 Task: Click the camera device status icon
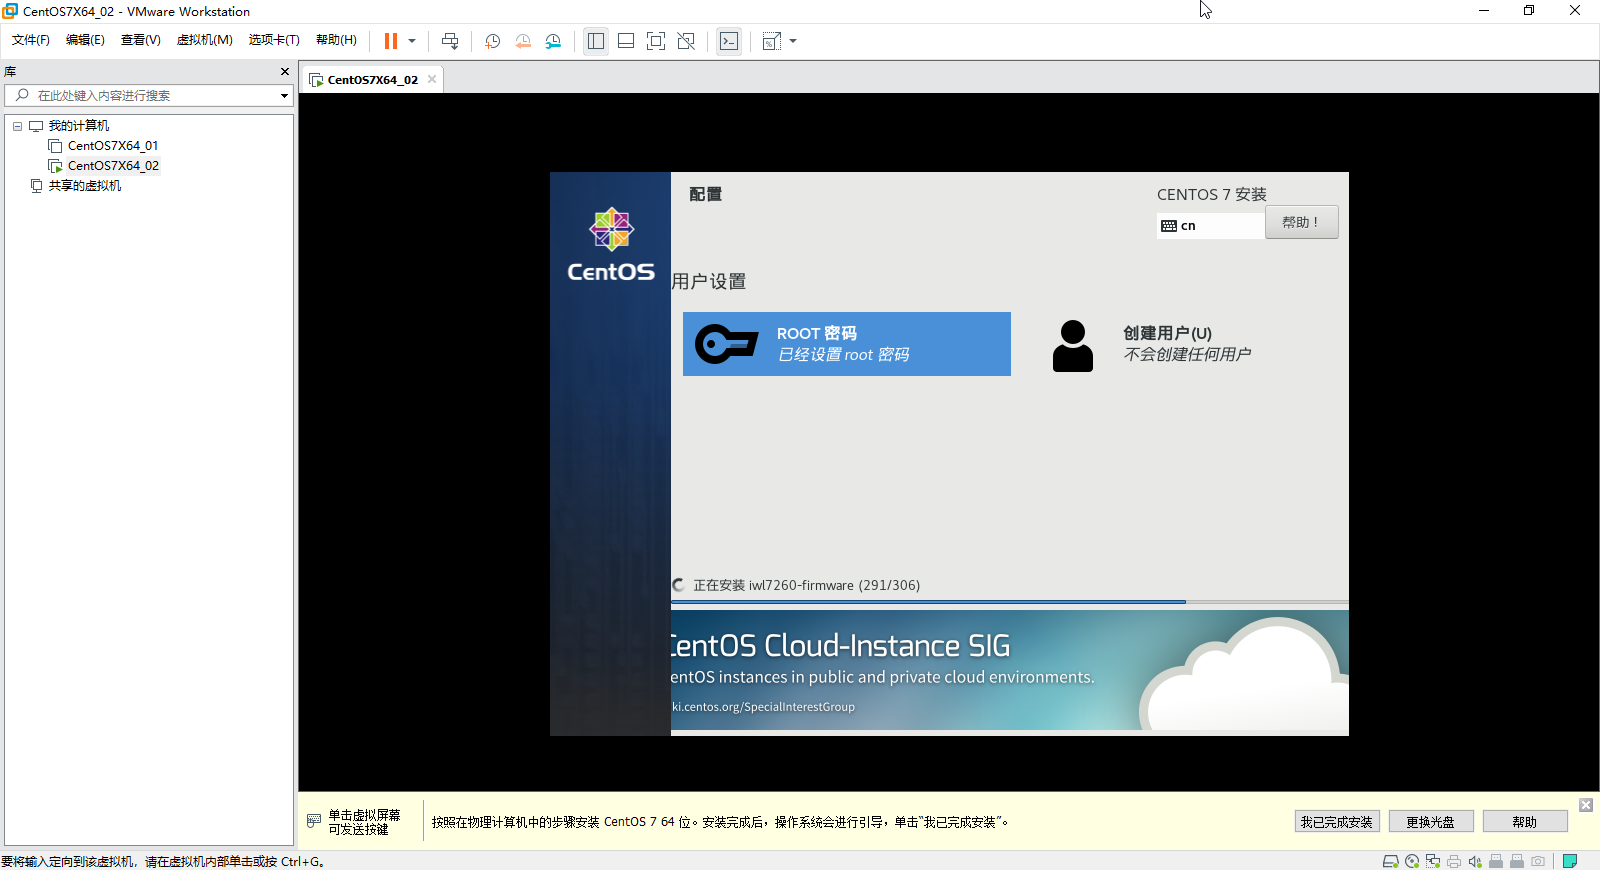[x=1538, y=861]
